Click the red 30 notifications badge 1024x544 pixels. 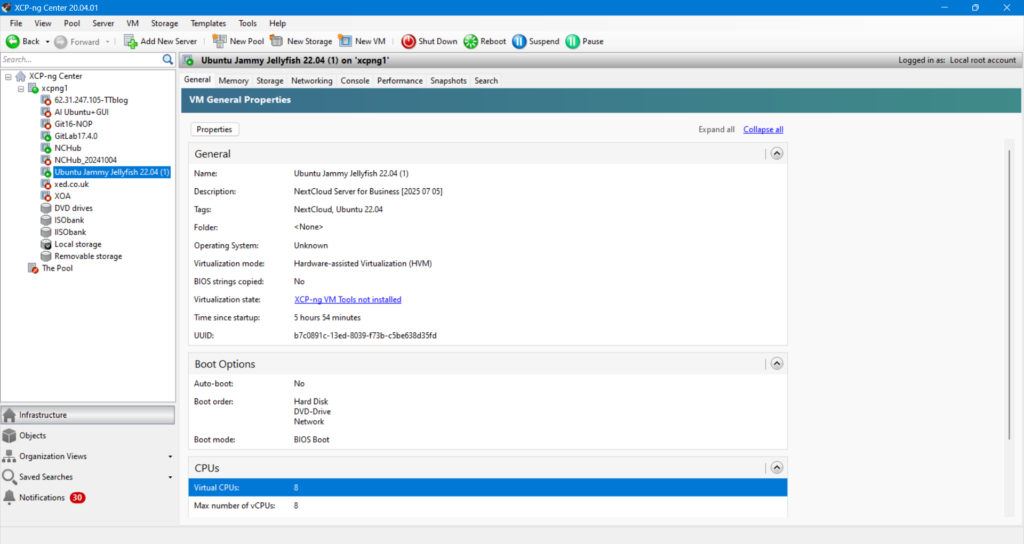(x=77, y=498)
